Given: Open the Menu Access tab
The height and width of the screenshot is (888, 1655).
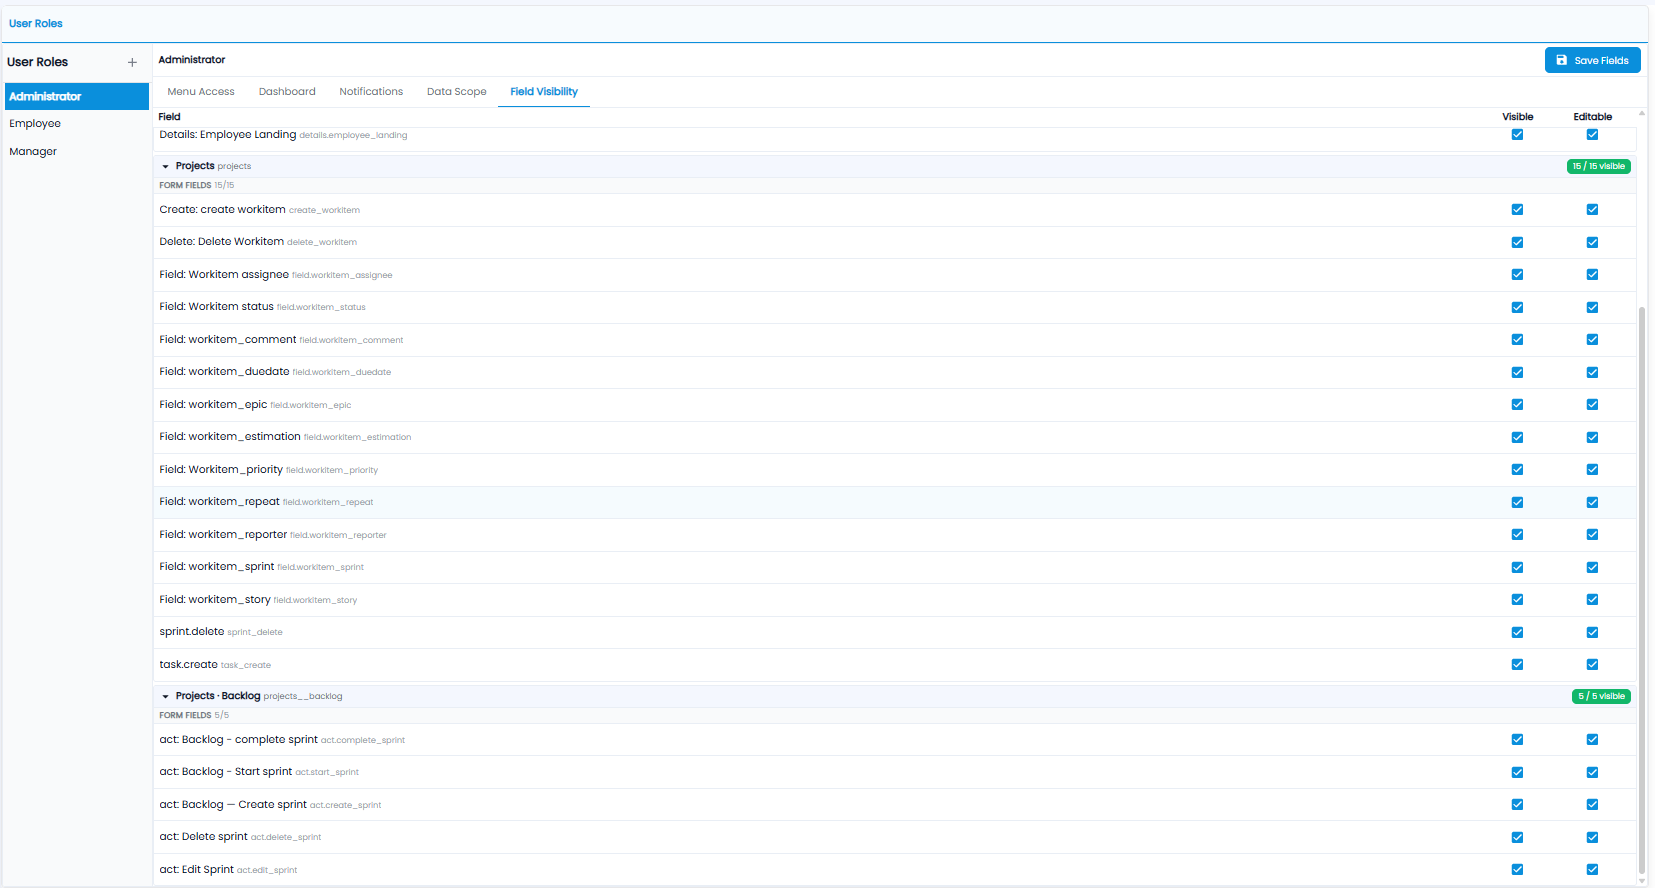Looking at the screenshot, I should coord(201,91).
